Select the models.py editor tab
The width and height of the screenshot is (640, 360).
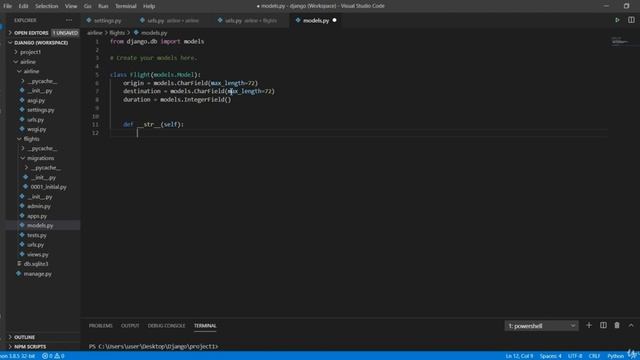[316, 20]
